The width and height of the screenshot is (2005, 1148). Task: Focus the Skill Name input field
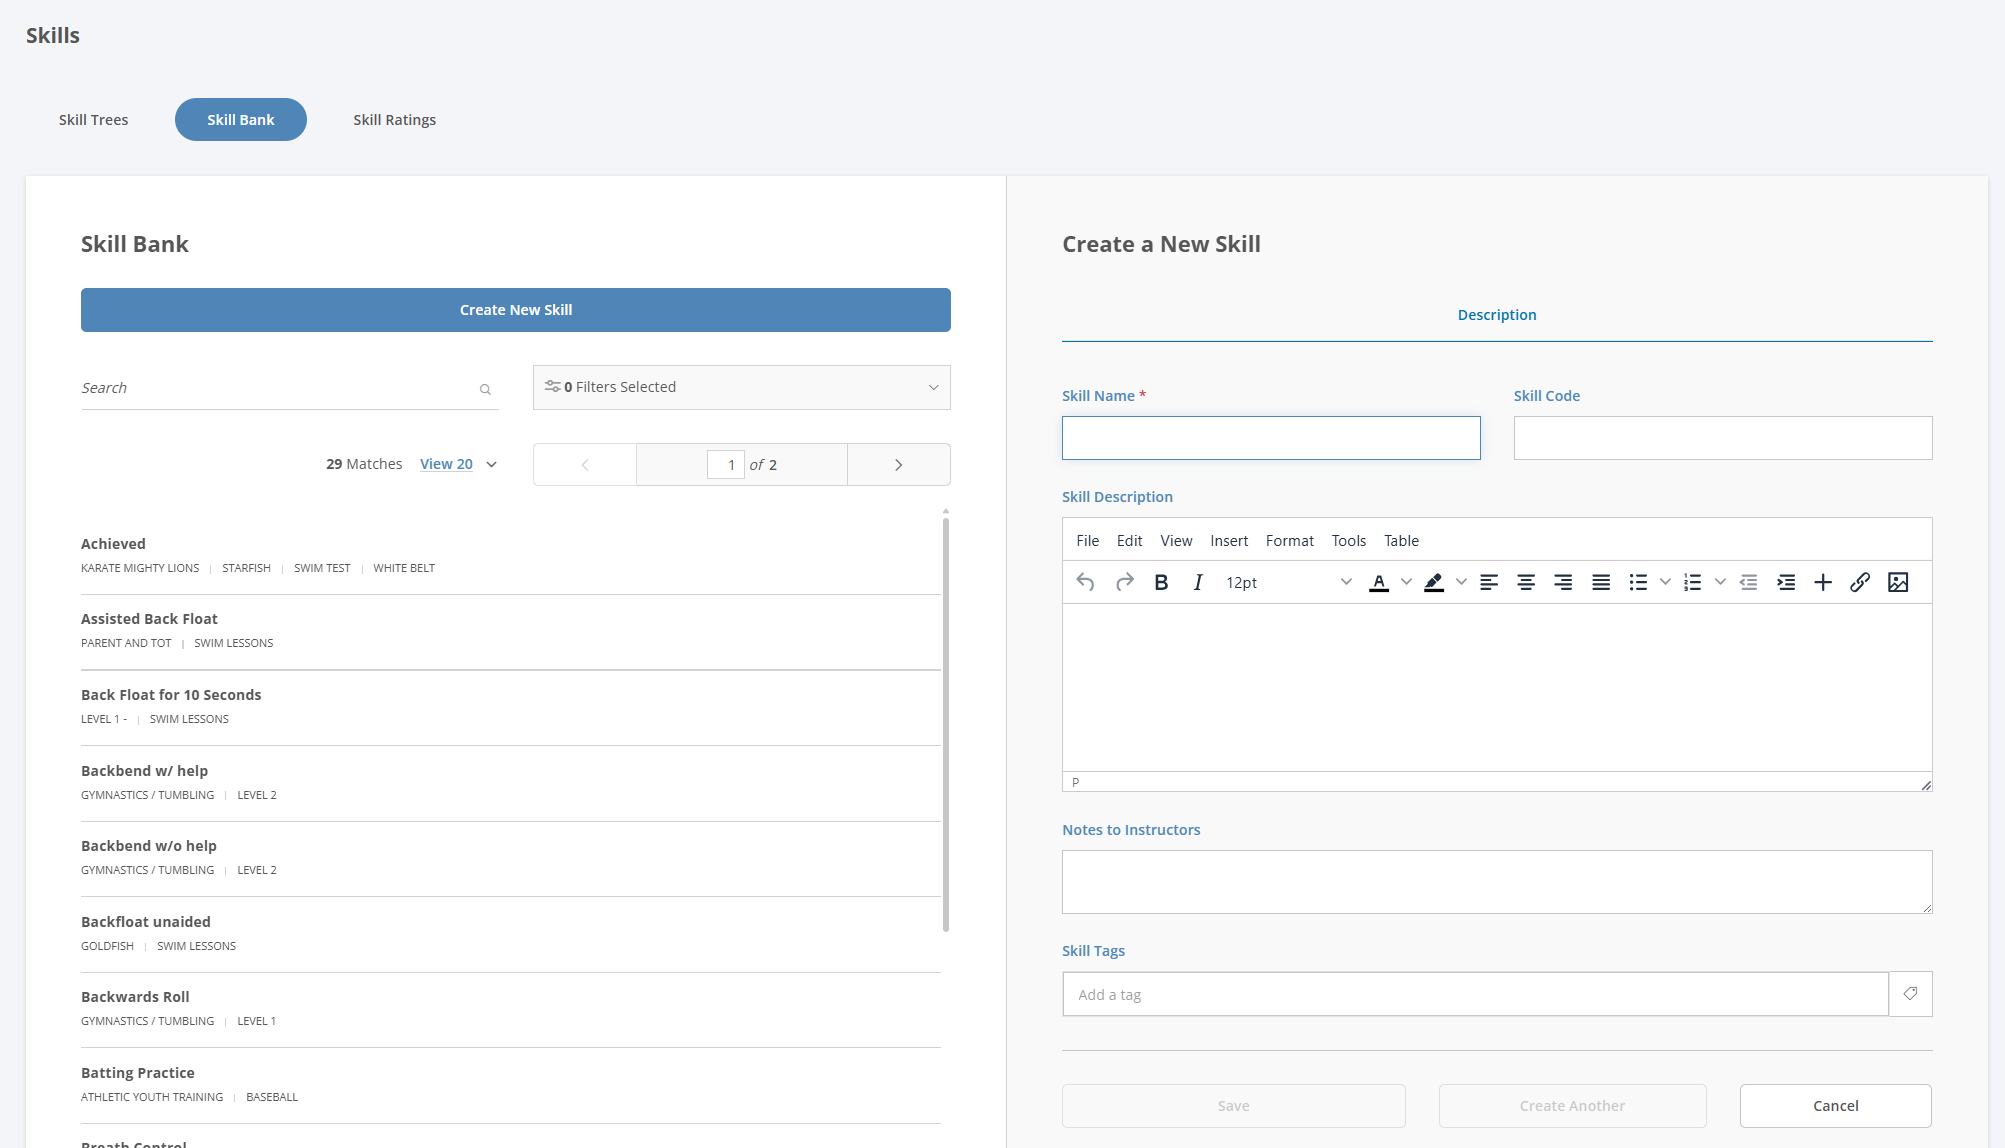(1271, 438)
